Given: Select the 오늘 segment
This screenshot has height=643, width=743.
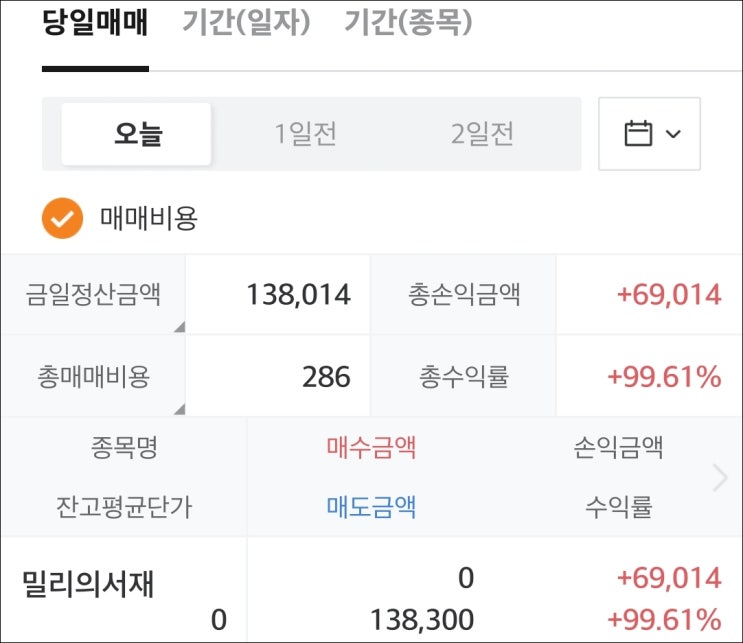Looking at the screenshot, I should (137, 134).
